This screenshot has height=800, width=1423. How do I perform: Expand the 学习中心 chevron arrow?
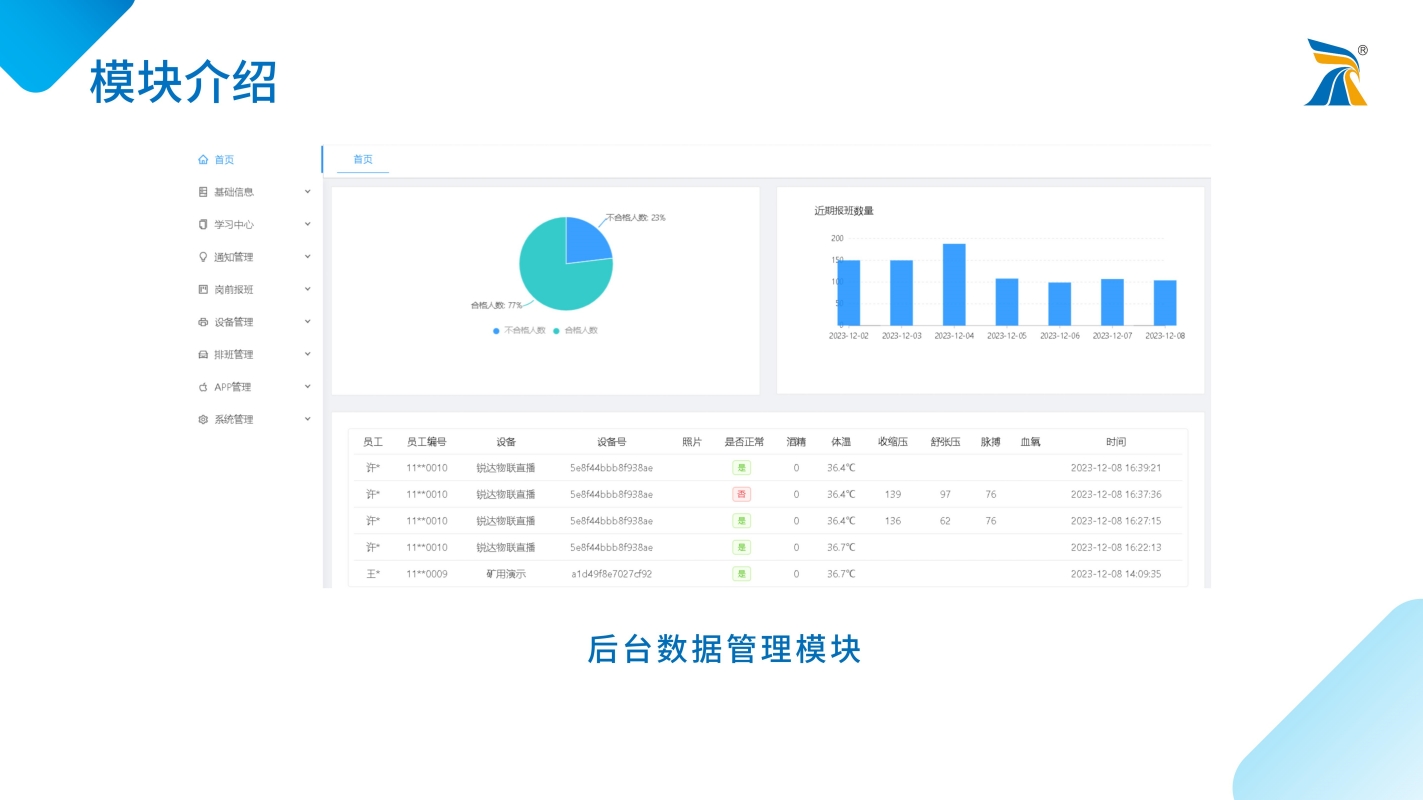[307, 224]
